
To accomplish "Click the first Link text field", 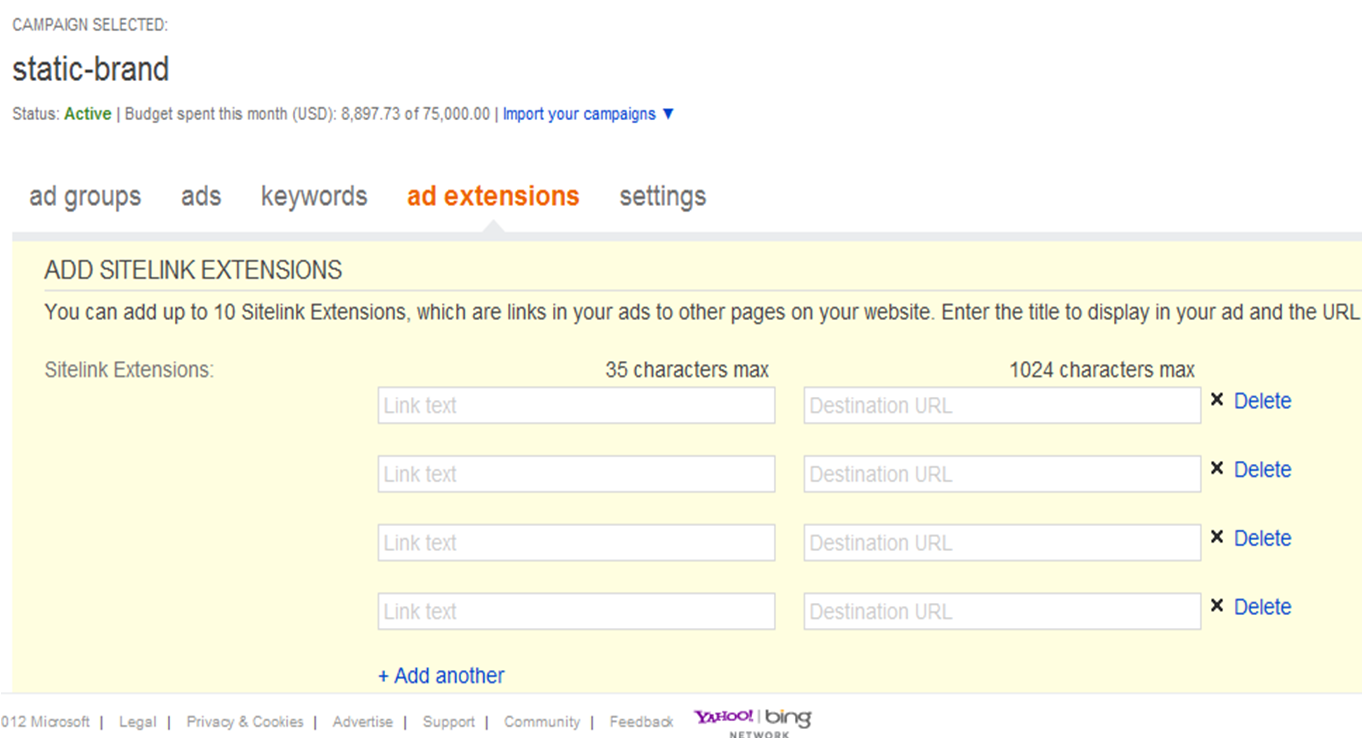I will coord(576,406).
